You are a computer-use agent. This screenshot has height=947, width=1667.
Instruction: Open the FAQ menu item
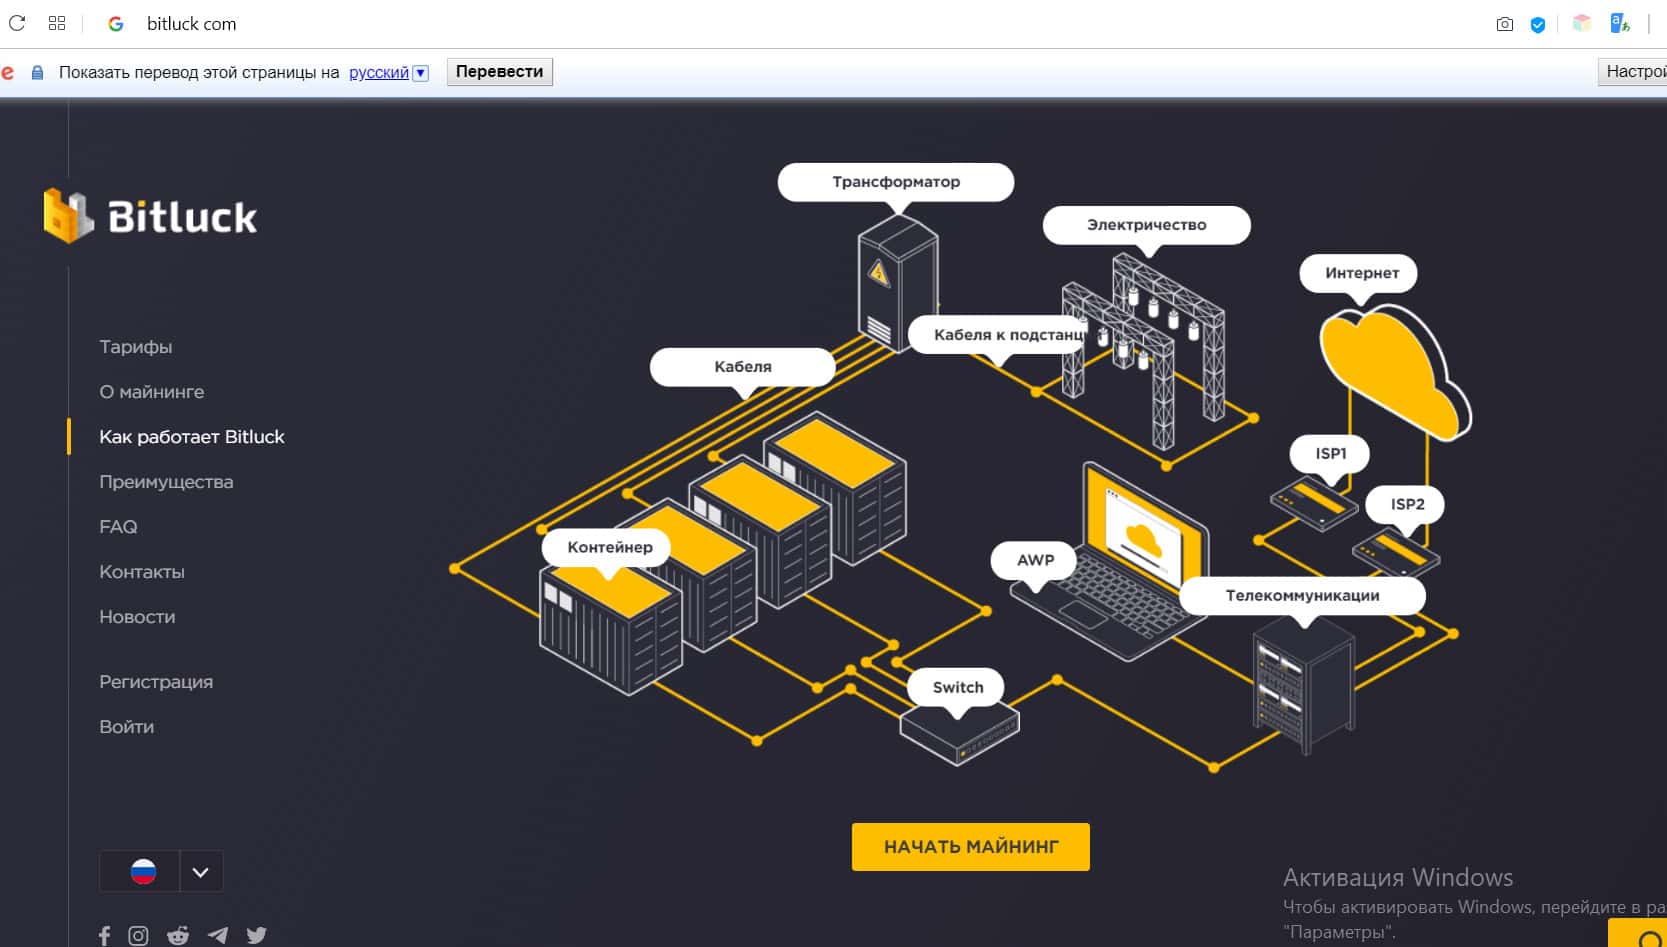click(118, 527)
